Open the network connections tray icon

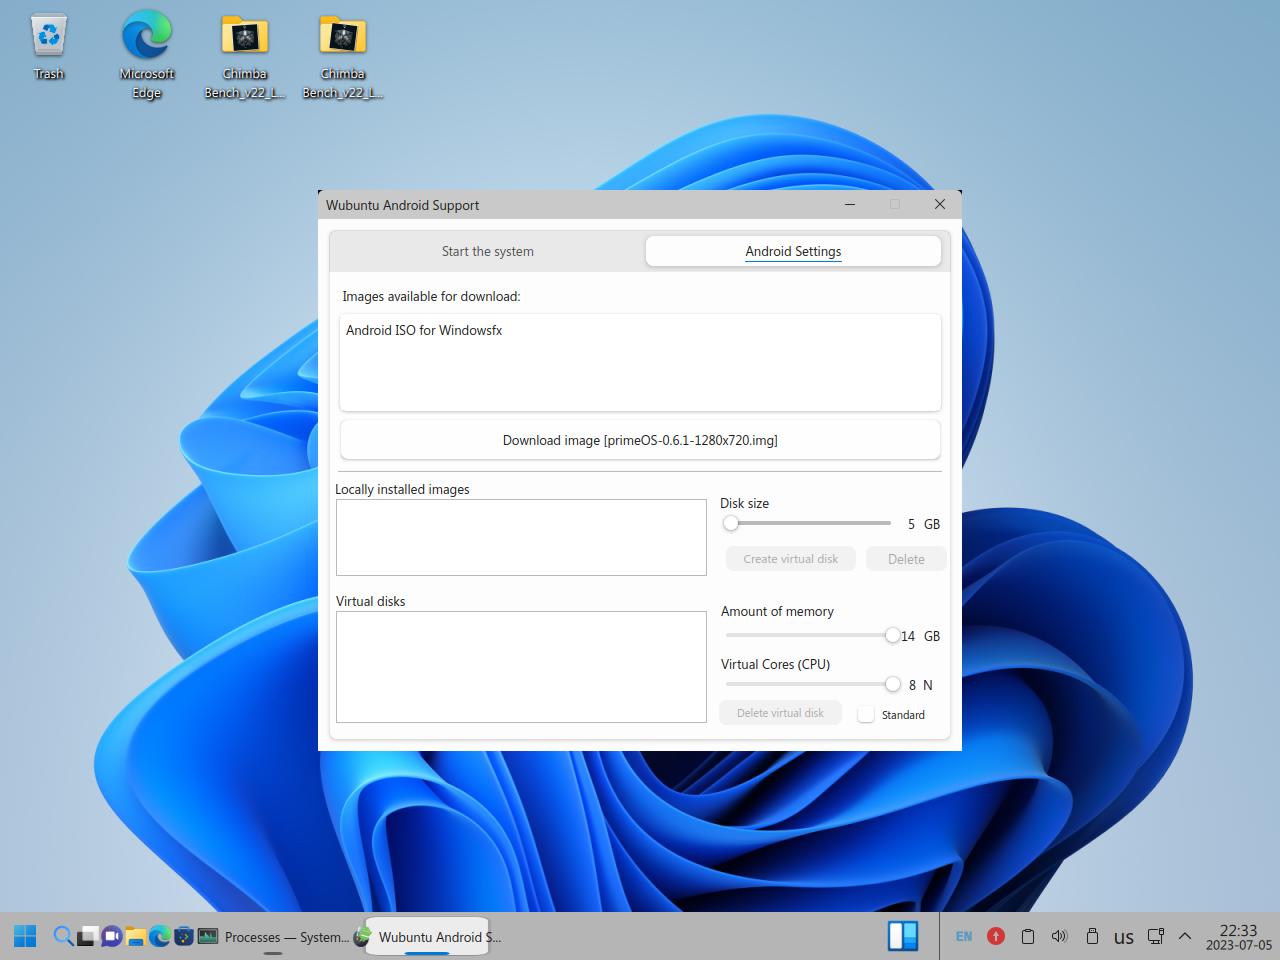pyautogui.click(x=1155, y=936)
